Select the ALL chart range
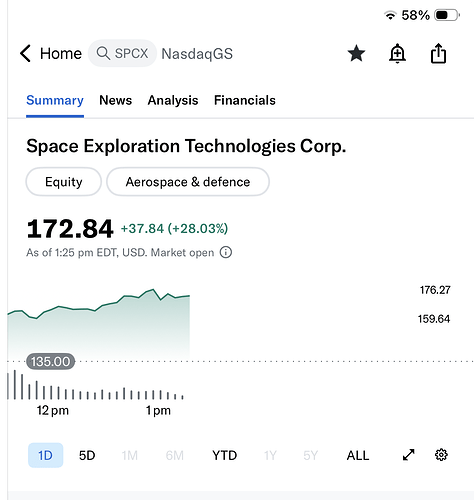Image resolution: width=474 pixels, height=500 pixels. click(x=358, y=455)
